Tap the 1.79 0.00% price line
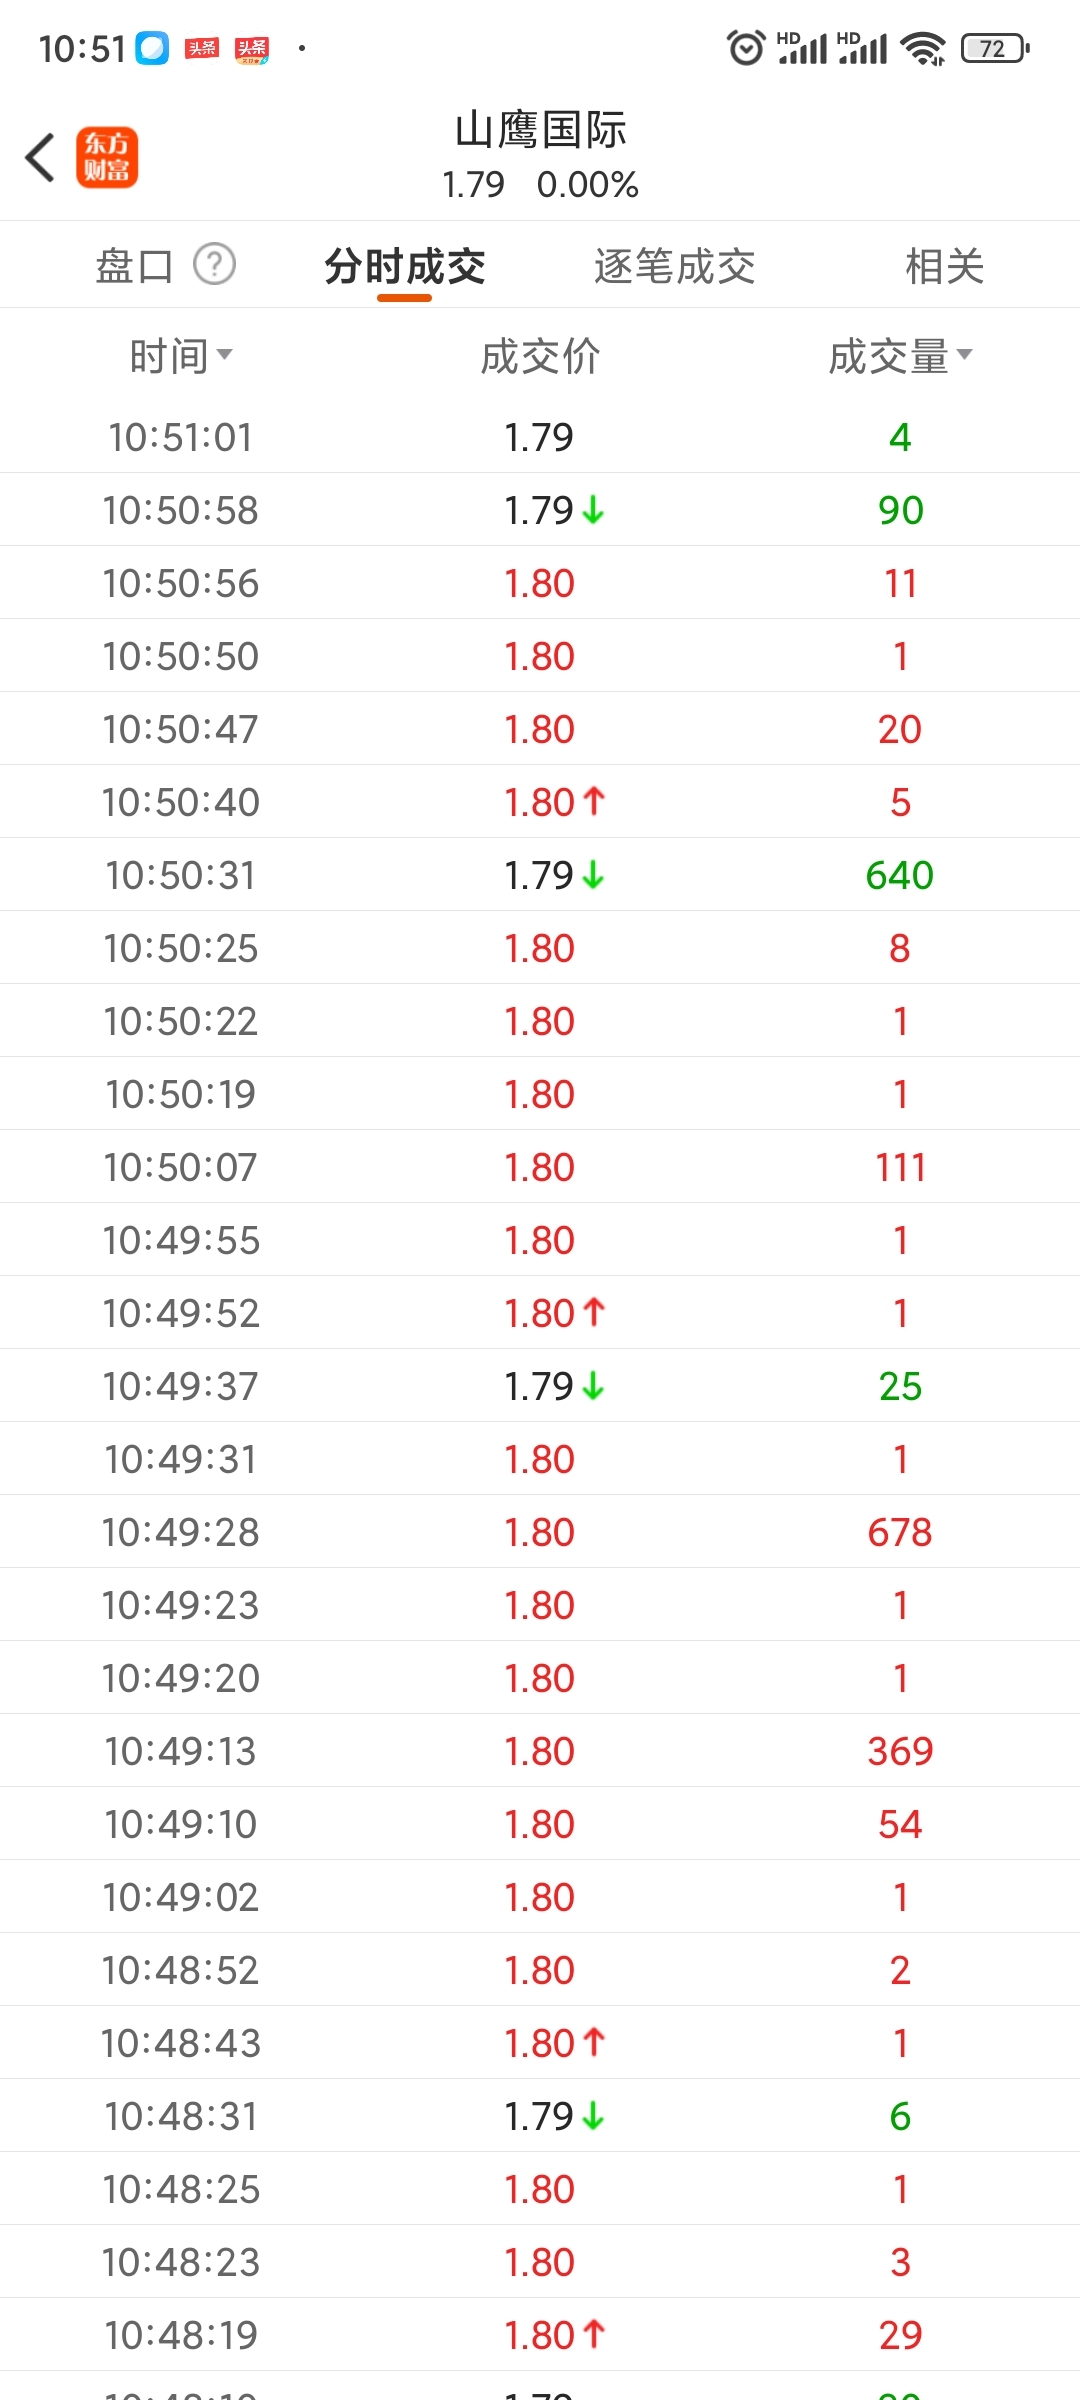 tap(540, 185)
